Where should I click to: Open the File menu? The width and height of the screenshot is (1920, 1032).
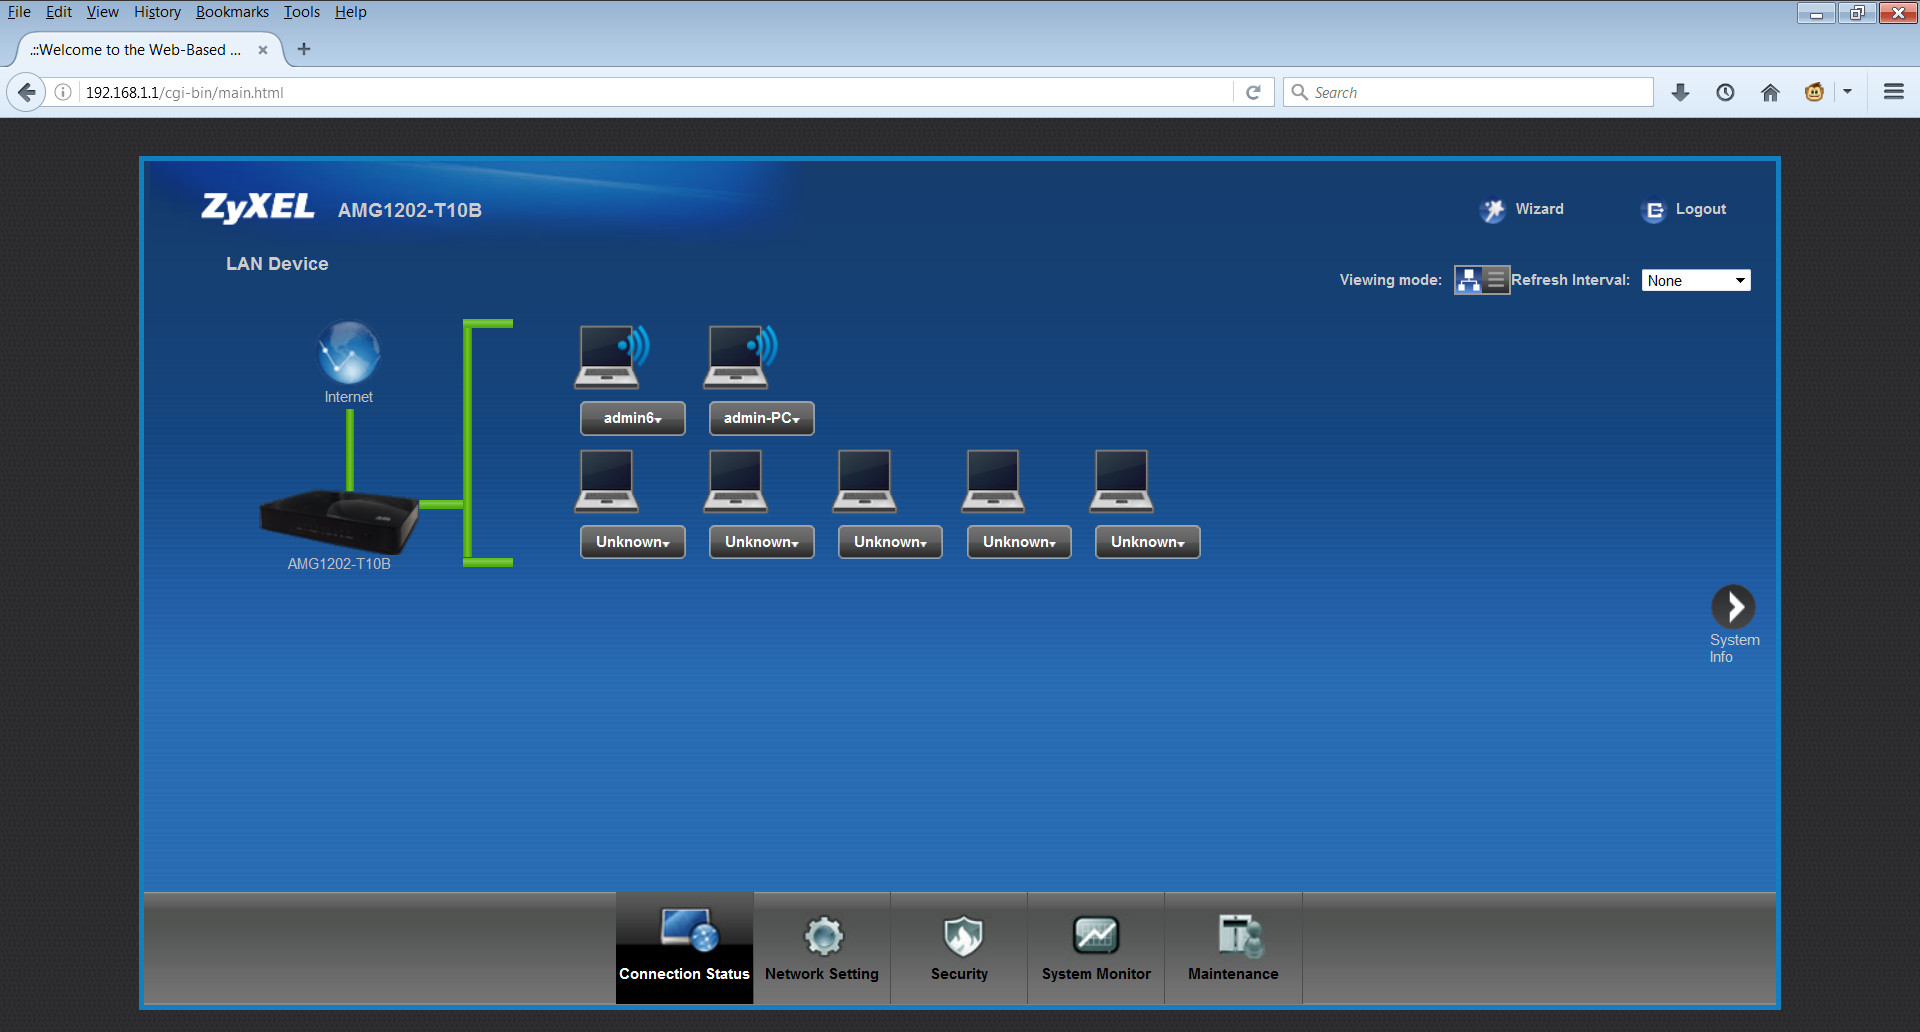tap(19, 12)
